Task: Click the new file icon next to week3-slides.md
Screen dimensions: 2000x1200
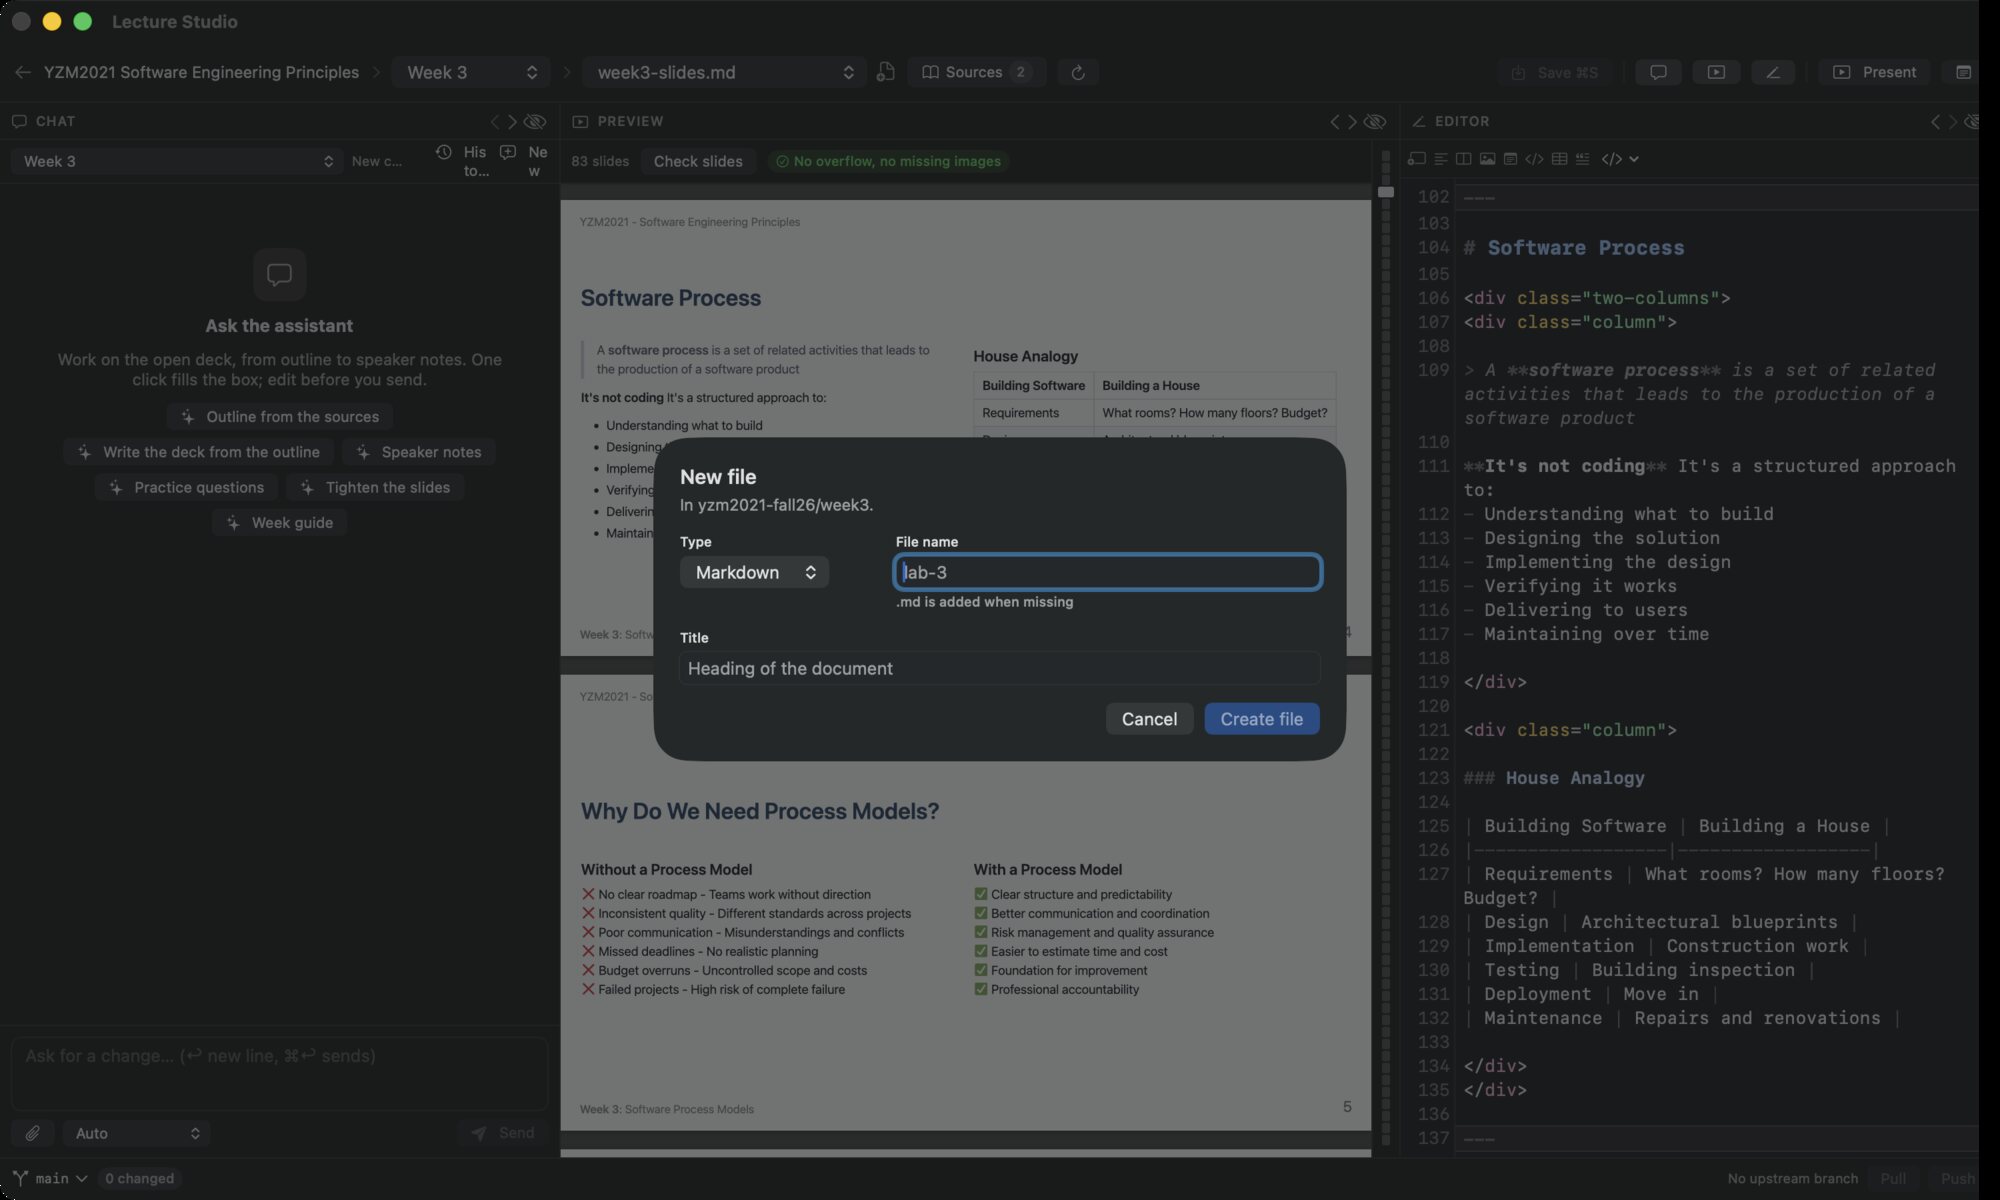Action: [x=885, y=72]
